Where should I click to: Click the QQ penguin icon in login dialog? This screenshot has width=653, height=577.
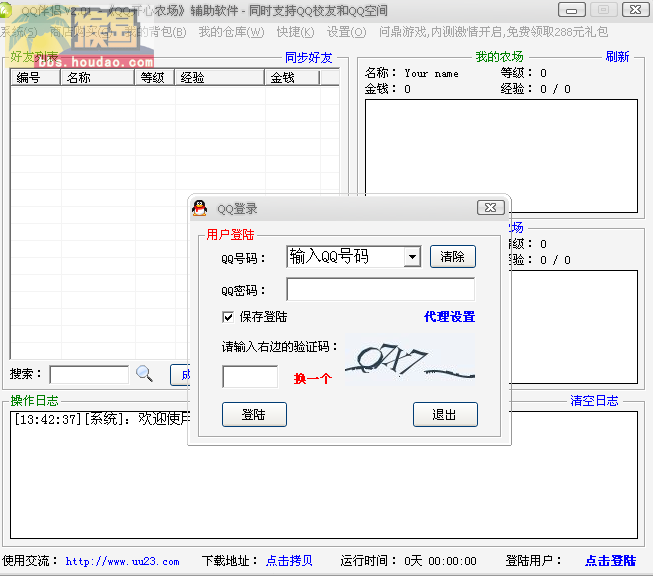click(x=200, y=208)
